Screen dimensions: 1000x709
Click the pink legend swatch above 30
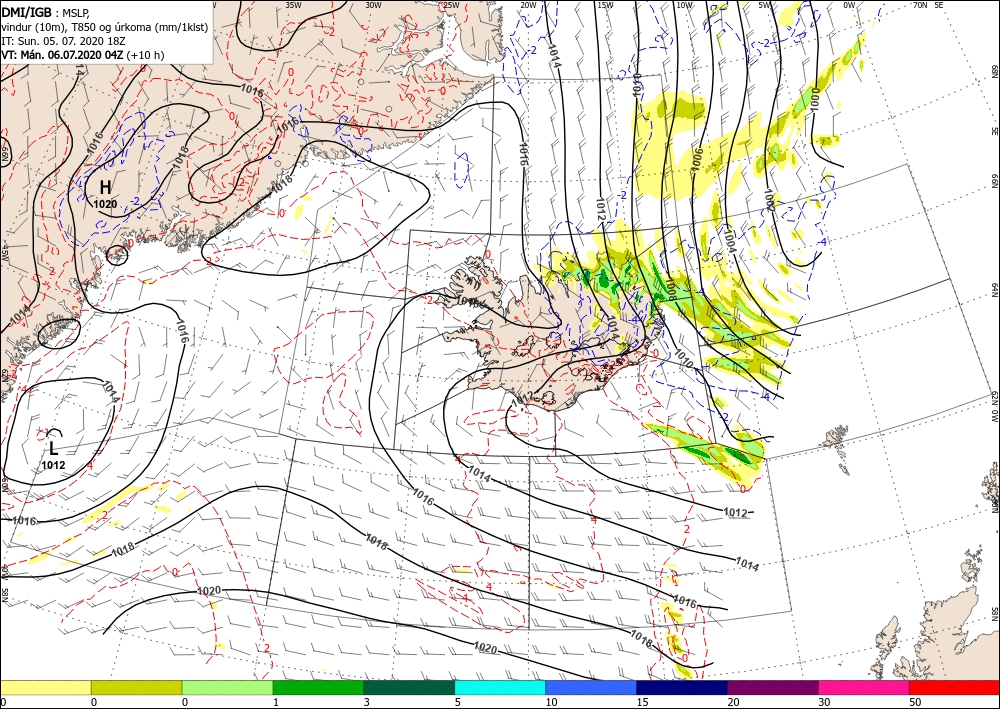pyautogui.click(x=864, y=687)
